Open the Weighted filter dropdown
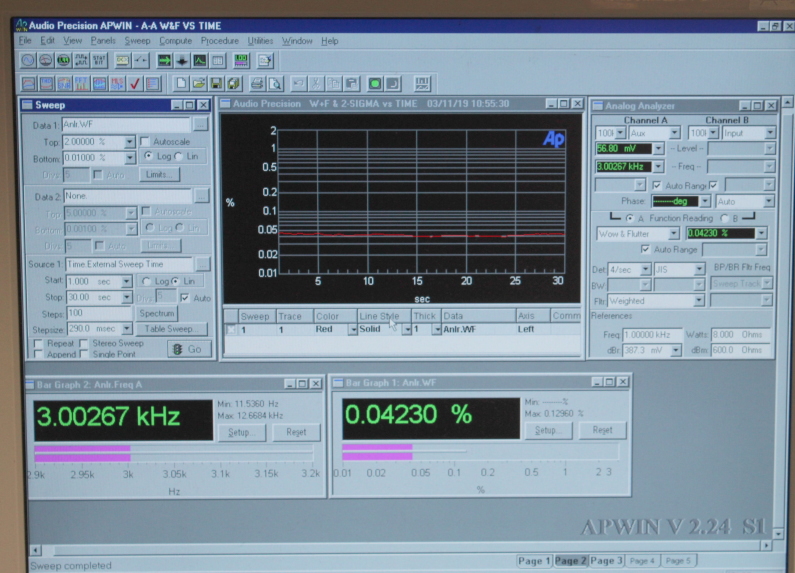This screenshot has width=795, height=573. (x=699, y=301)
